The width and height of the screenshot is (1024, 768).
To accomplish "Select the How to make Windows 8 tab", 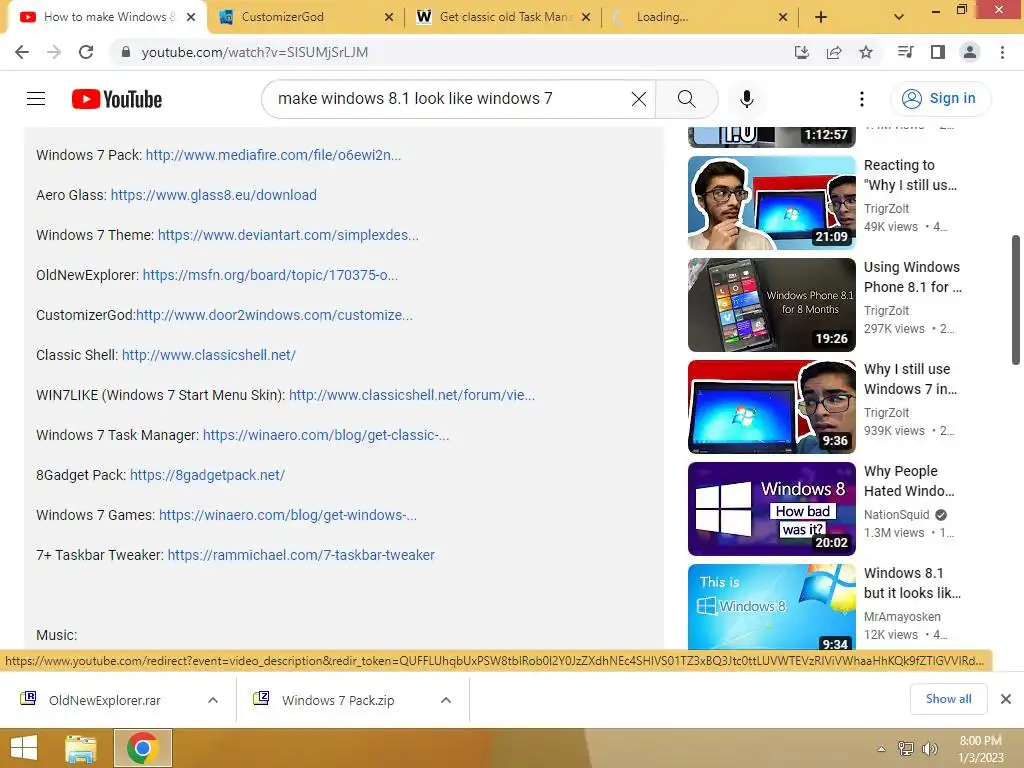I will click(108, 17).
